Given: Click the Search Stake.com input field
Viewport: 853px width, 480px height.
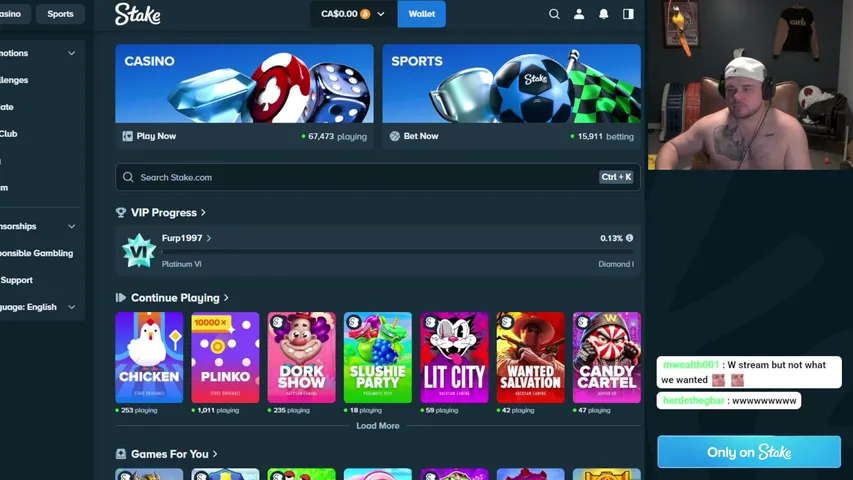Looking at the screenshot, I should click(x=378, y=177).
